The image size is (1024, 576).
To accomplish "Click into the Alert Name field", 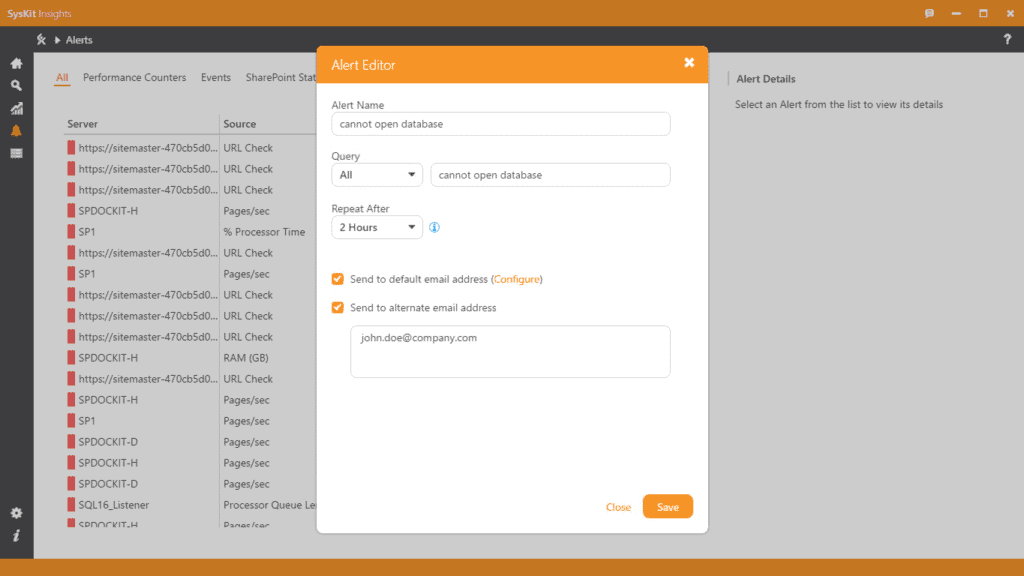I will [500, 124].
